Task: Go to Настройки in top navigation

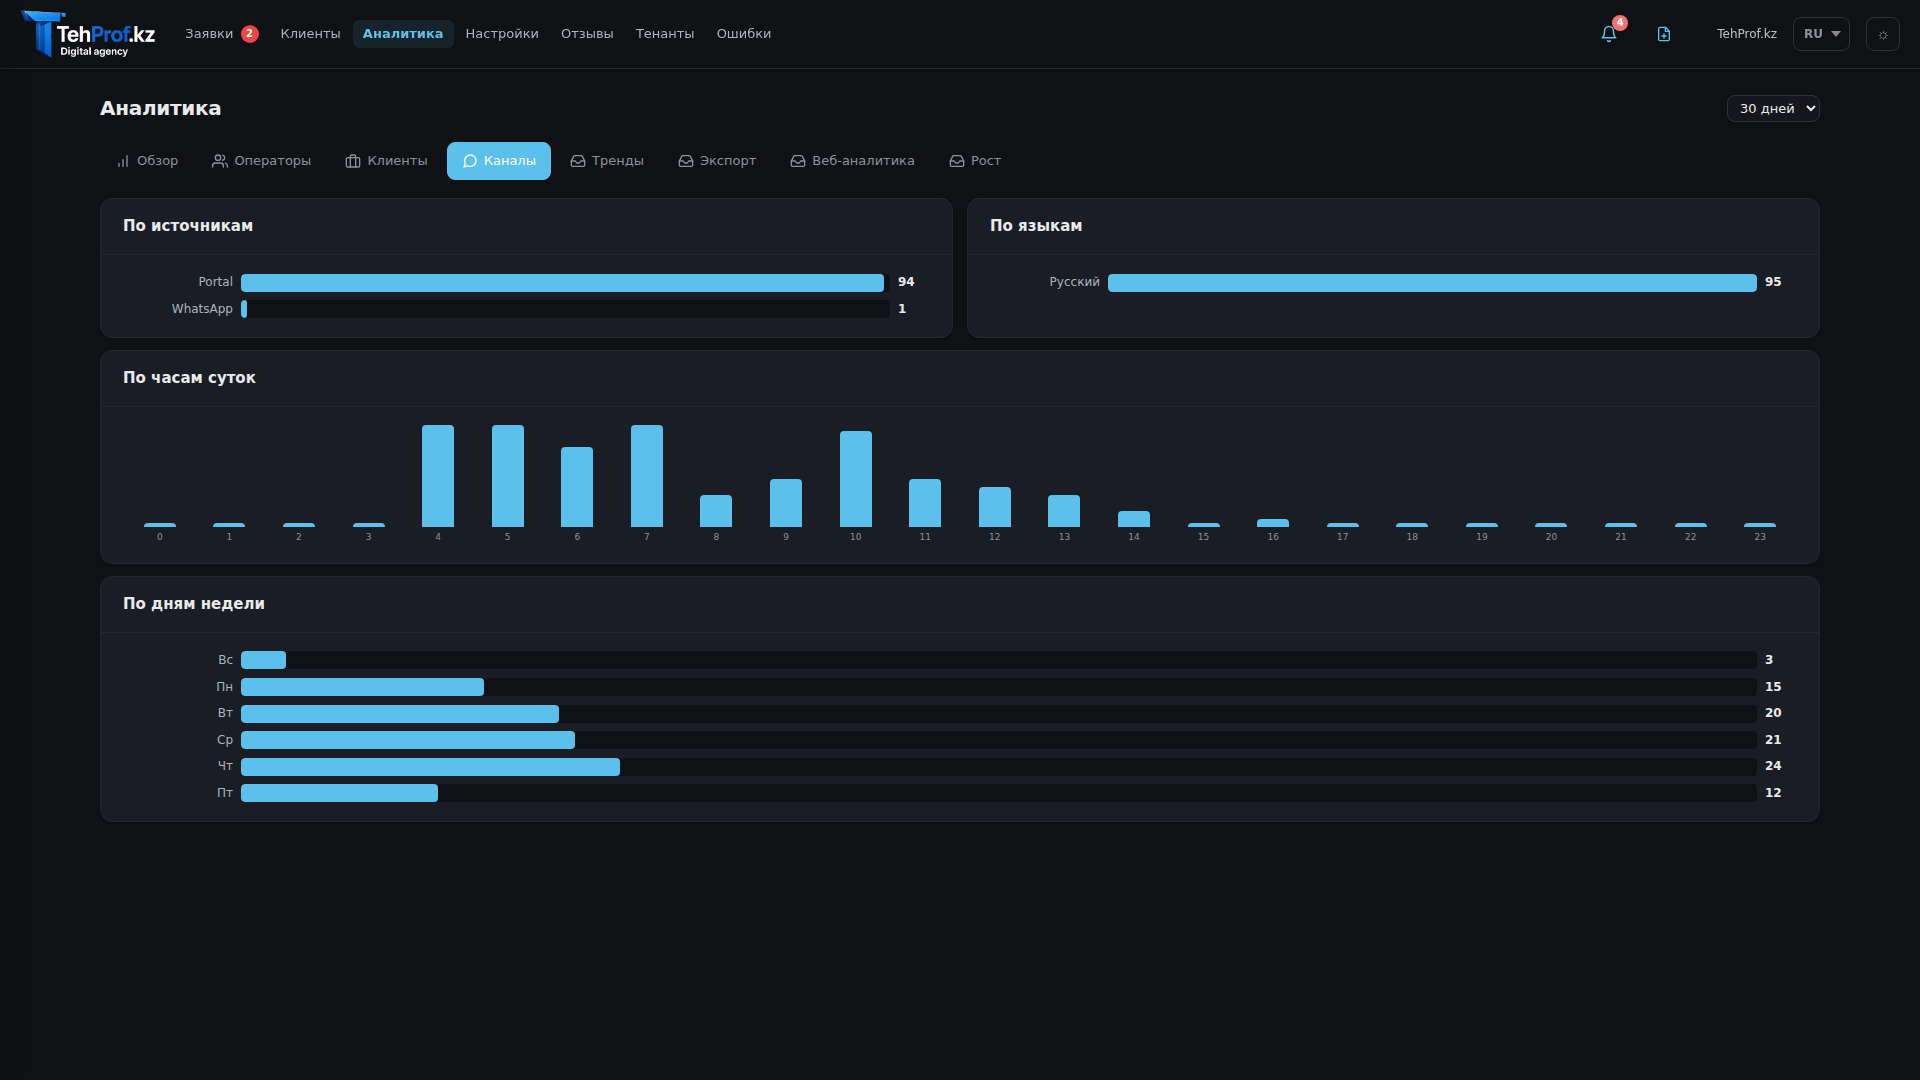Action: coord(501,34)
